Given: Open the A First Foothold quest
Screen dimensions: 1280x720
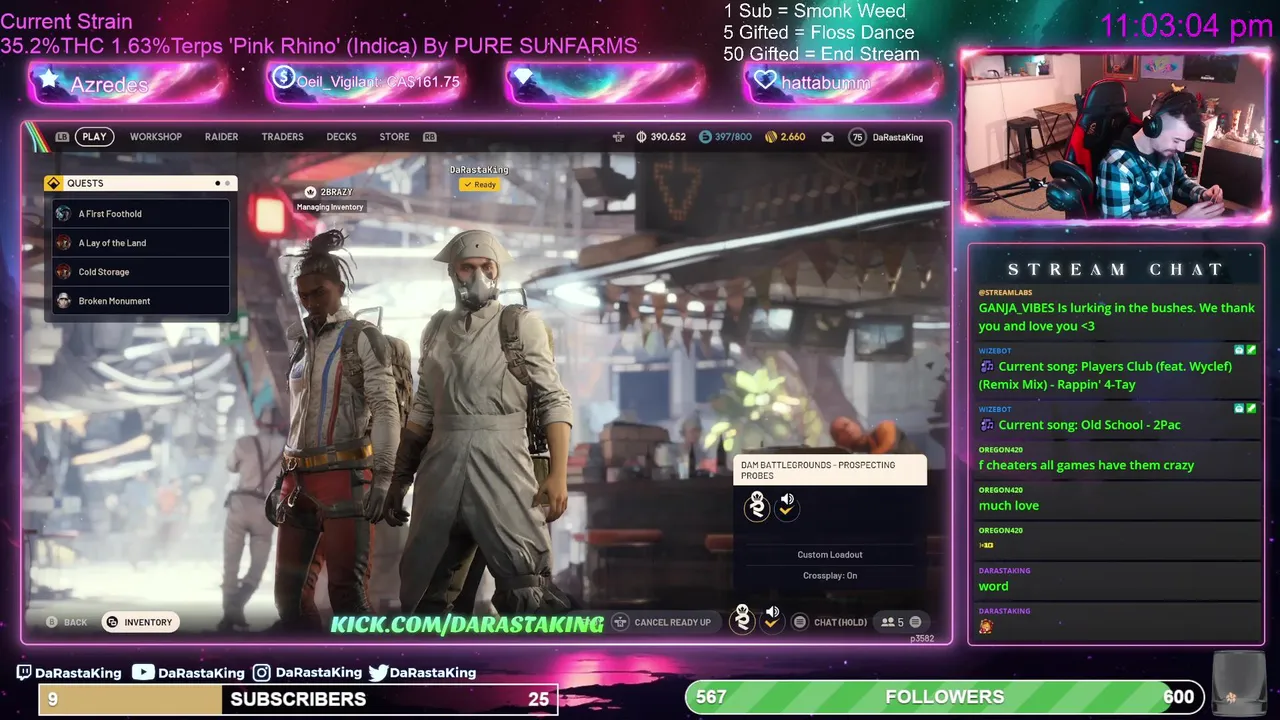Looking at the screenshot, I should coord(141,214).
